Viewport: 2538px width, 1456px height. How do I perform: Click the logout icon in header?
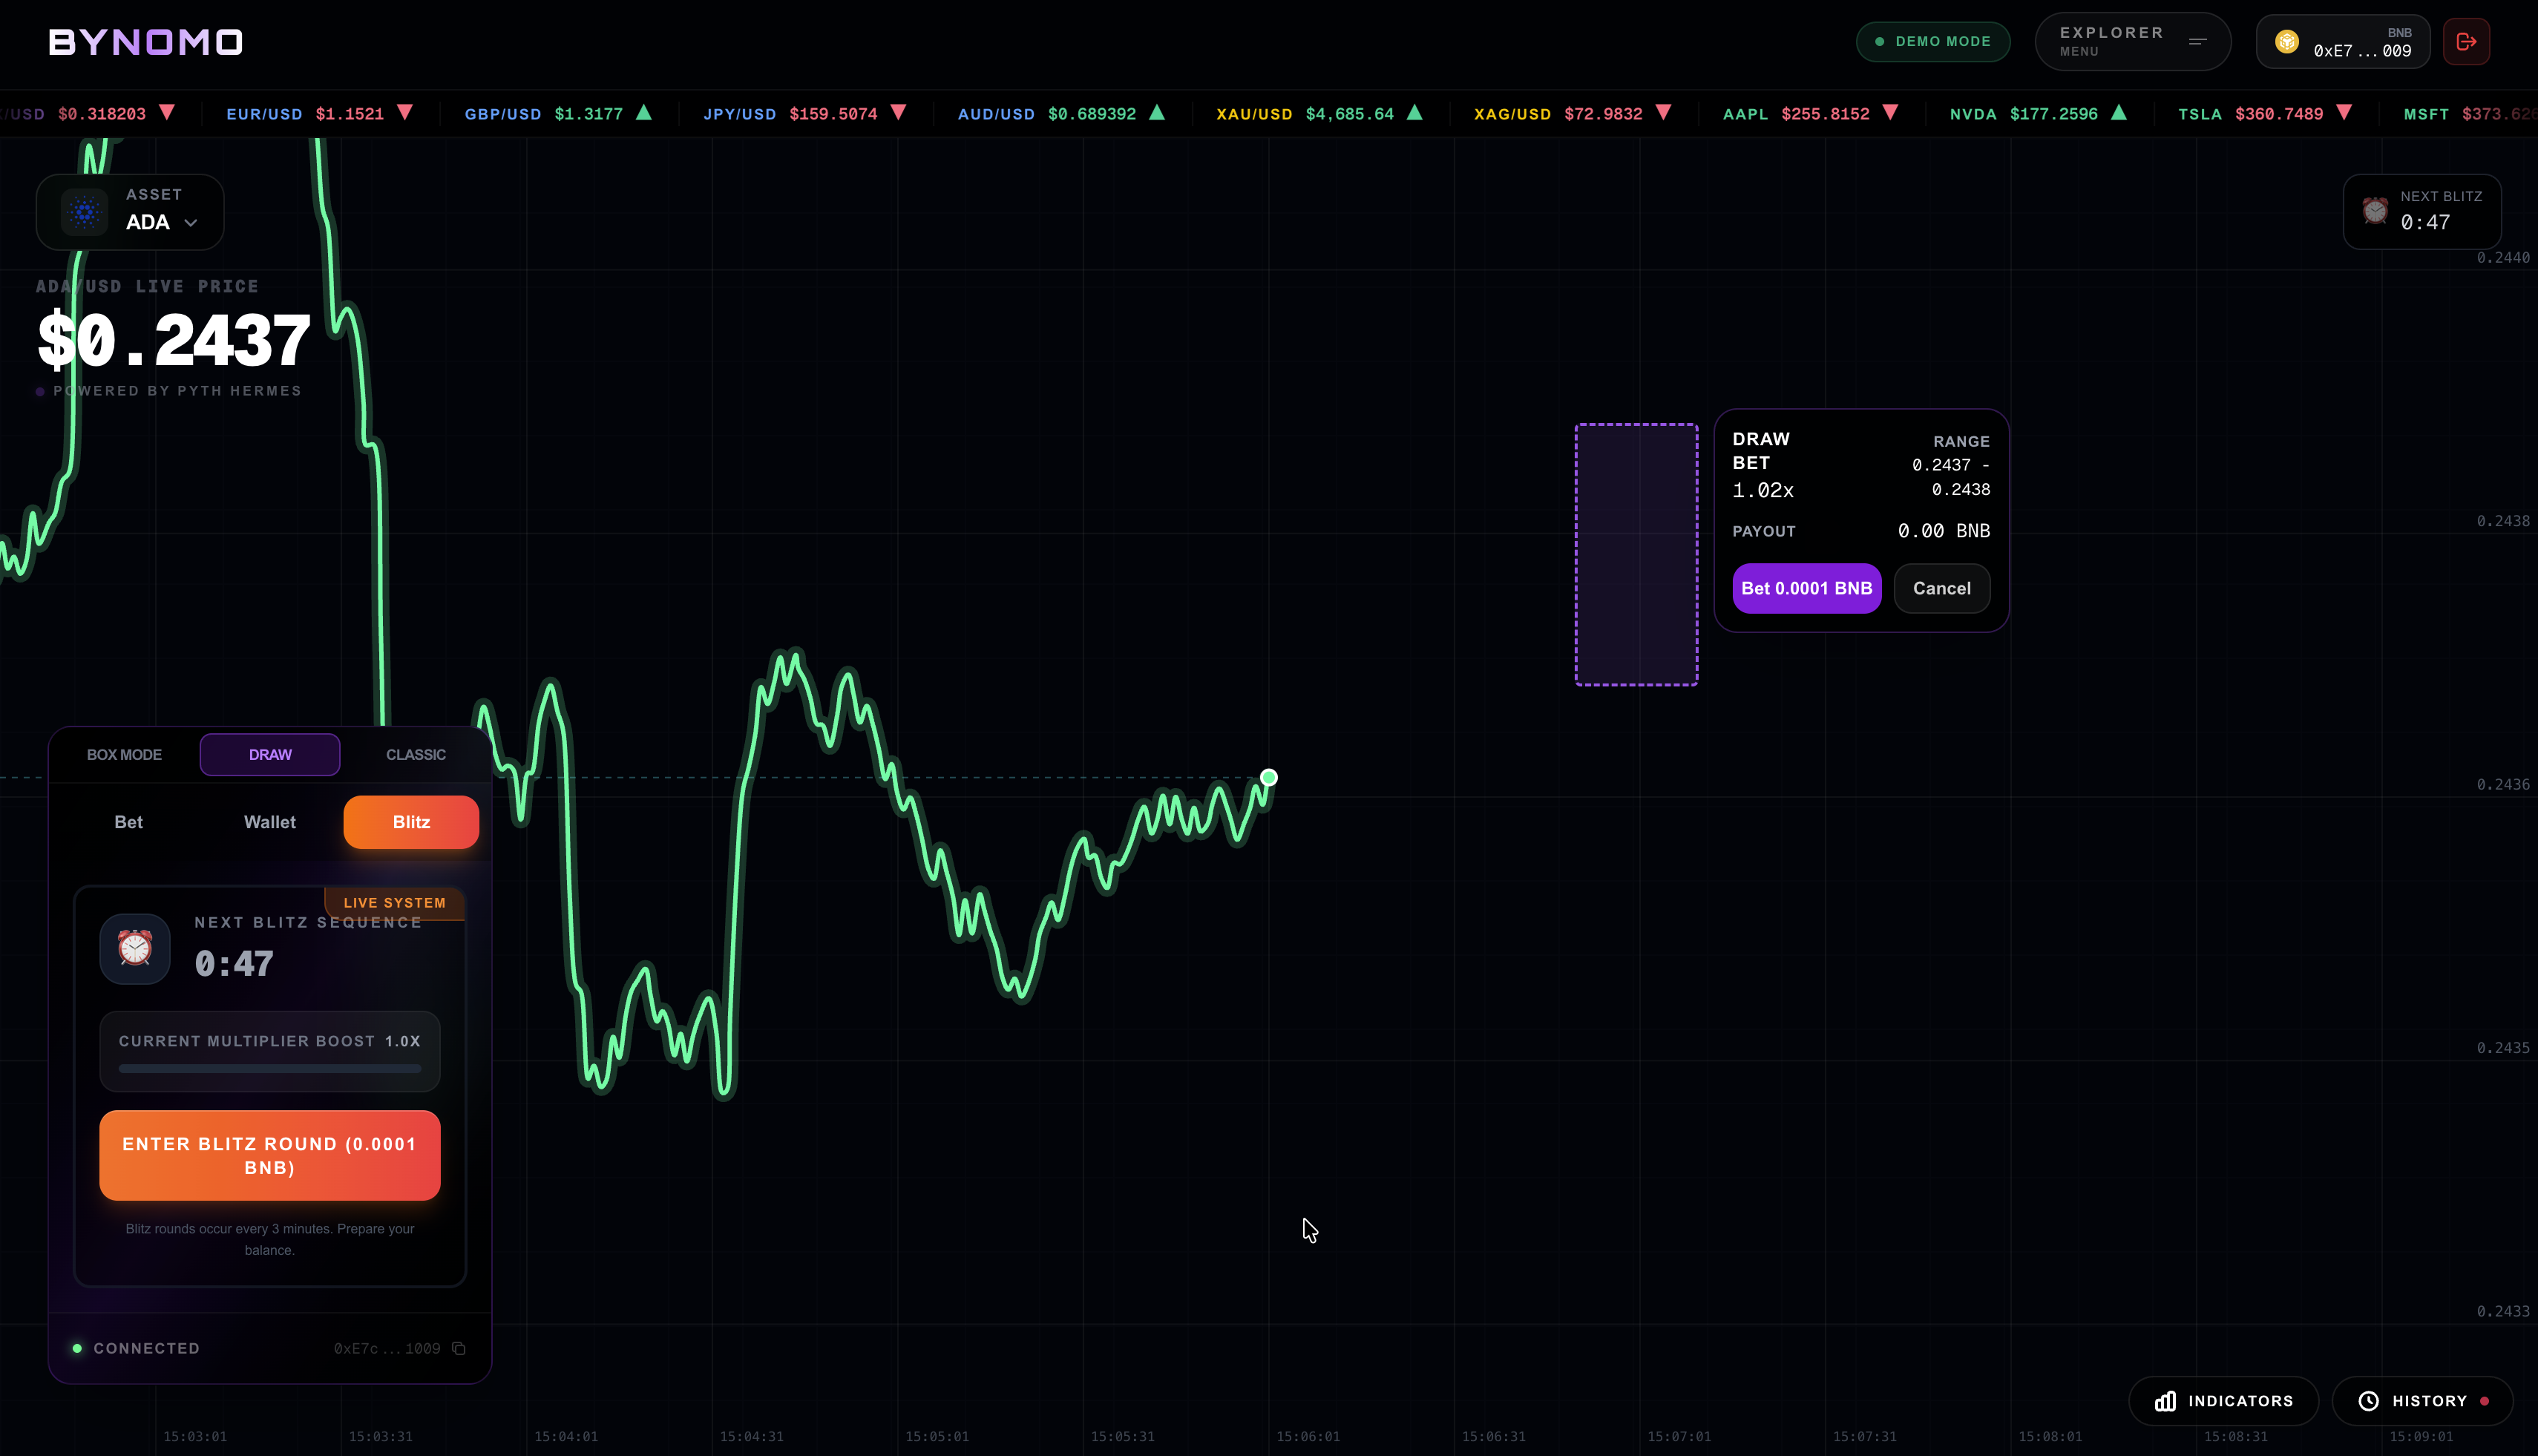pyautogui.click(x=2465, y=42)
